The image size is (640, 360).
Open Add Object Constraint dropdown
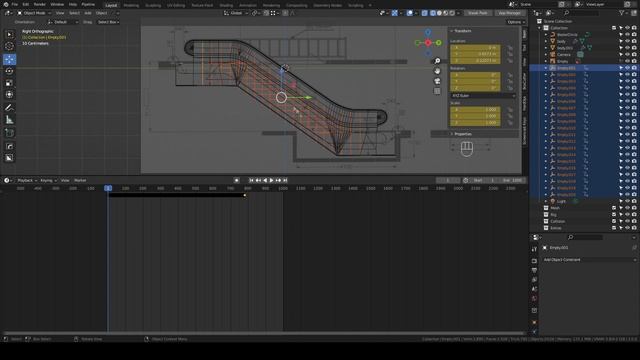[589, 260]
